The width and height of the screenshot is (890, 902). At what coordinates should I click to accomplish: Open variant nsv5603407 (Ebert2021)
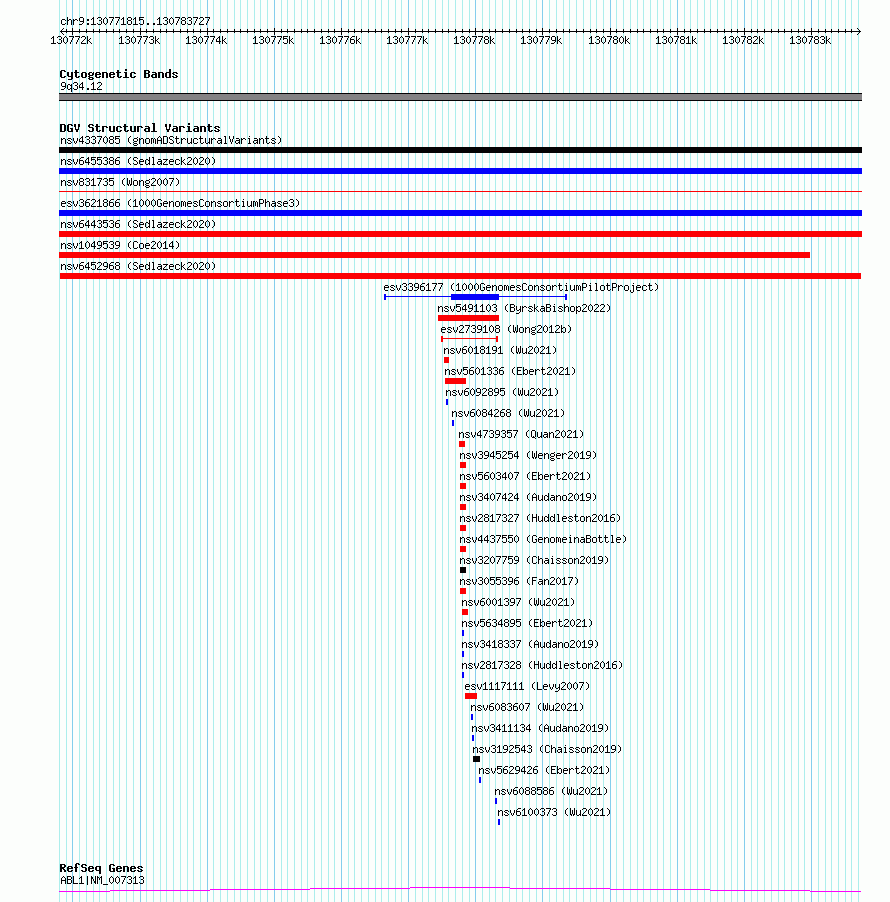click(x=525, y=476)
